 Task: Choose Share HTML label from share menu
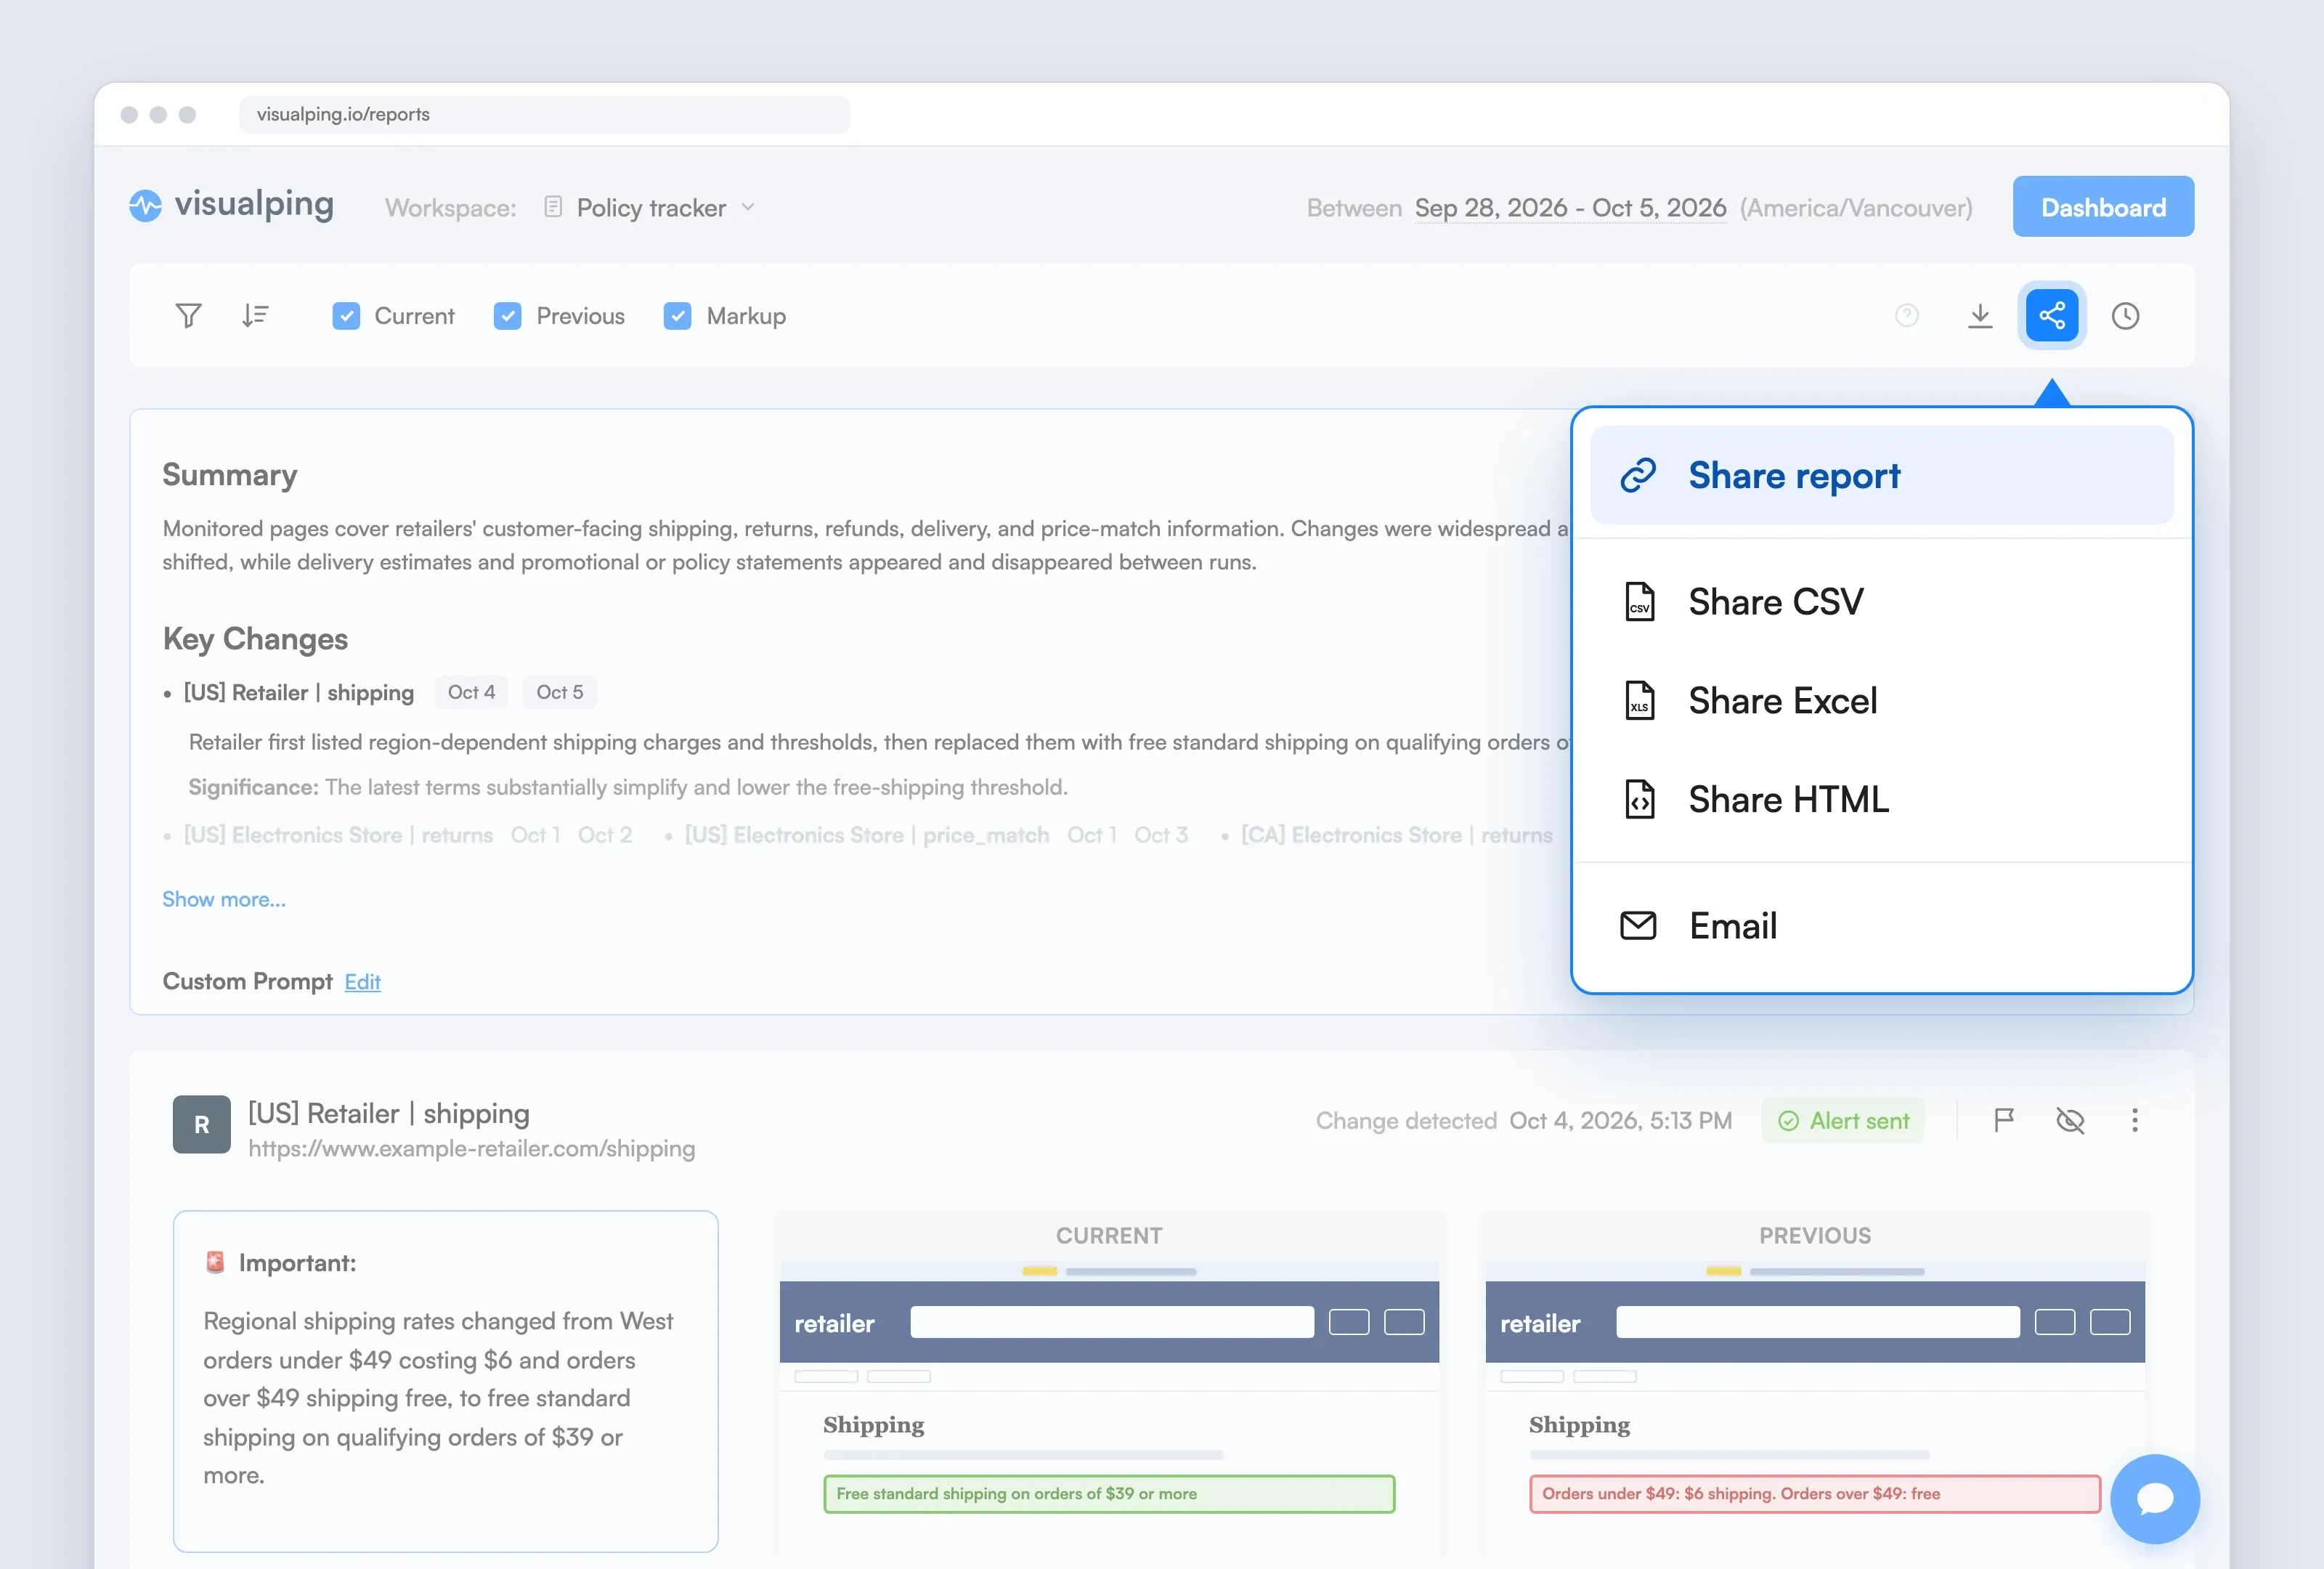point(1789,800)
